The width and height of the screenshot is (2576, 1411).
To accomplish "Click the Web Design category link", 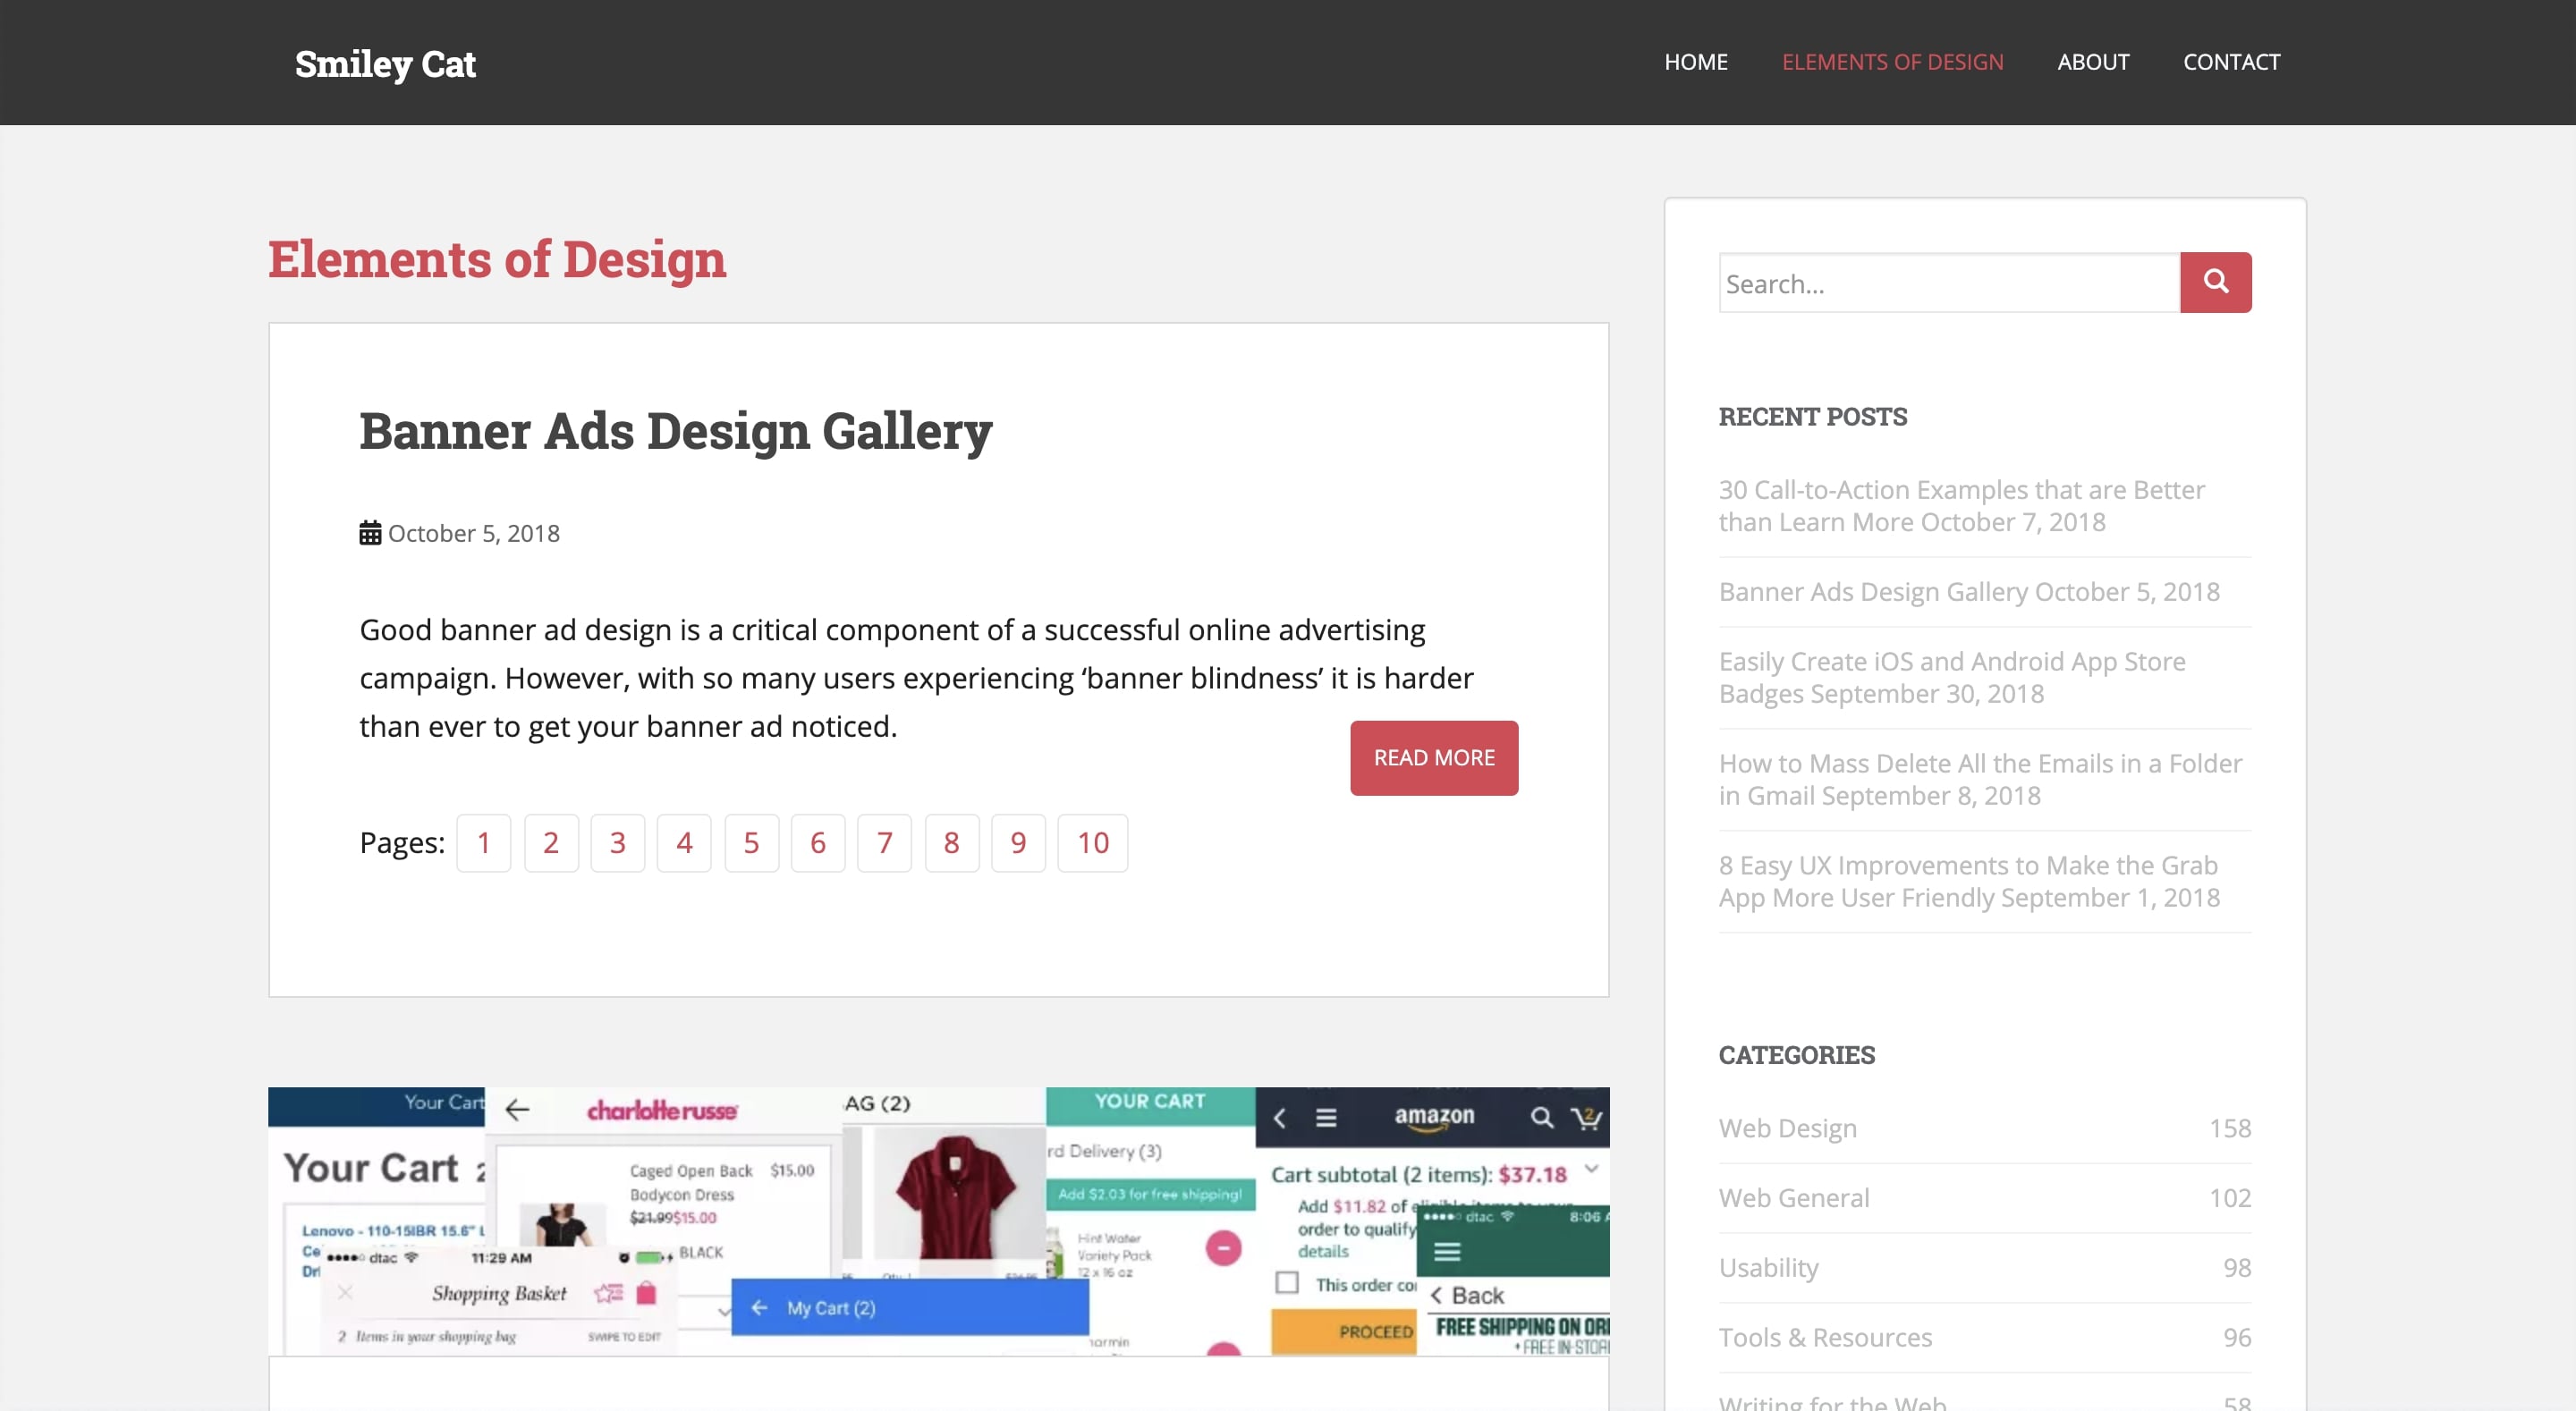I will point(1787,1128).
